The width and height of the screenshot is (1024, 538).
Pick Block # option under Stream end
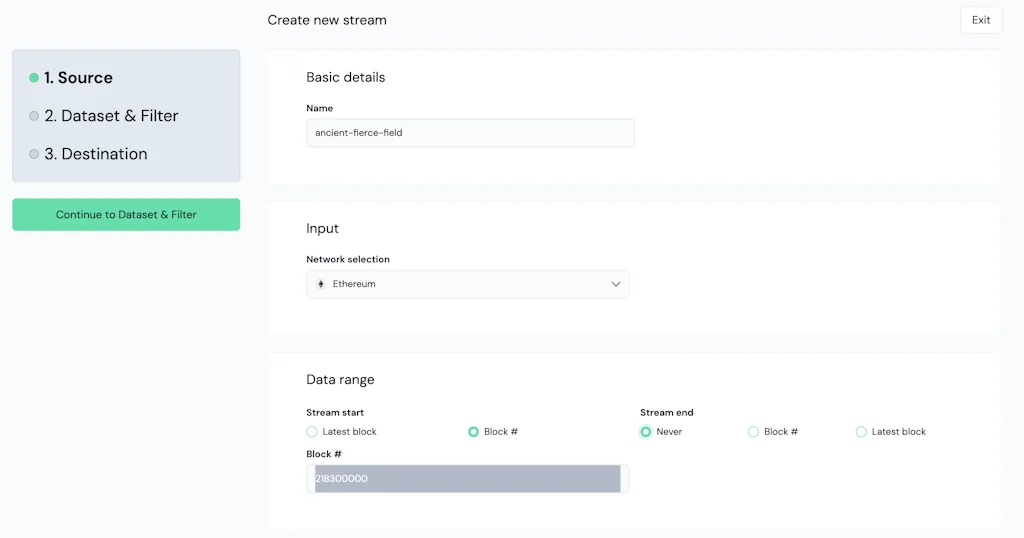(x=753, y=432)
